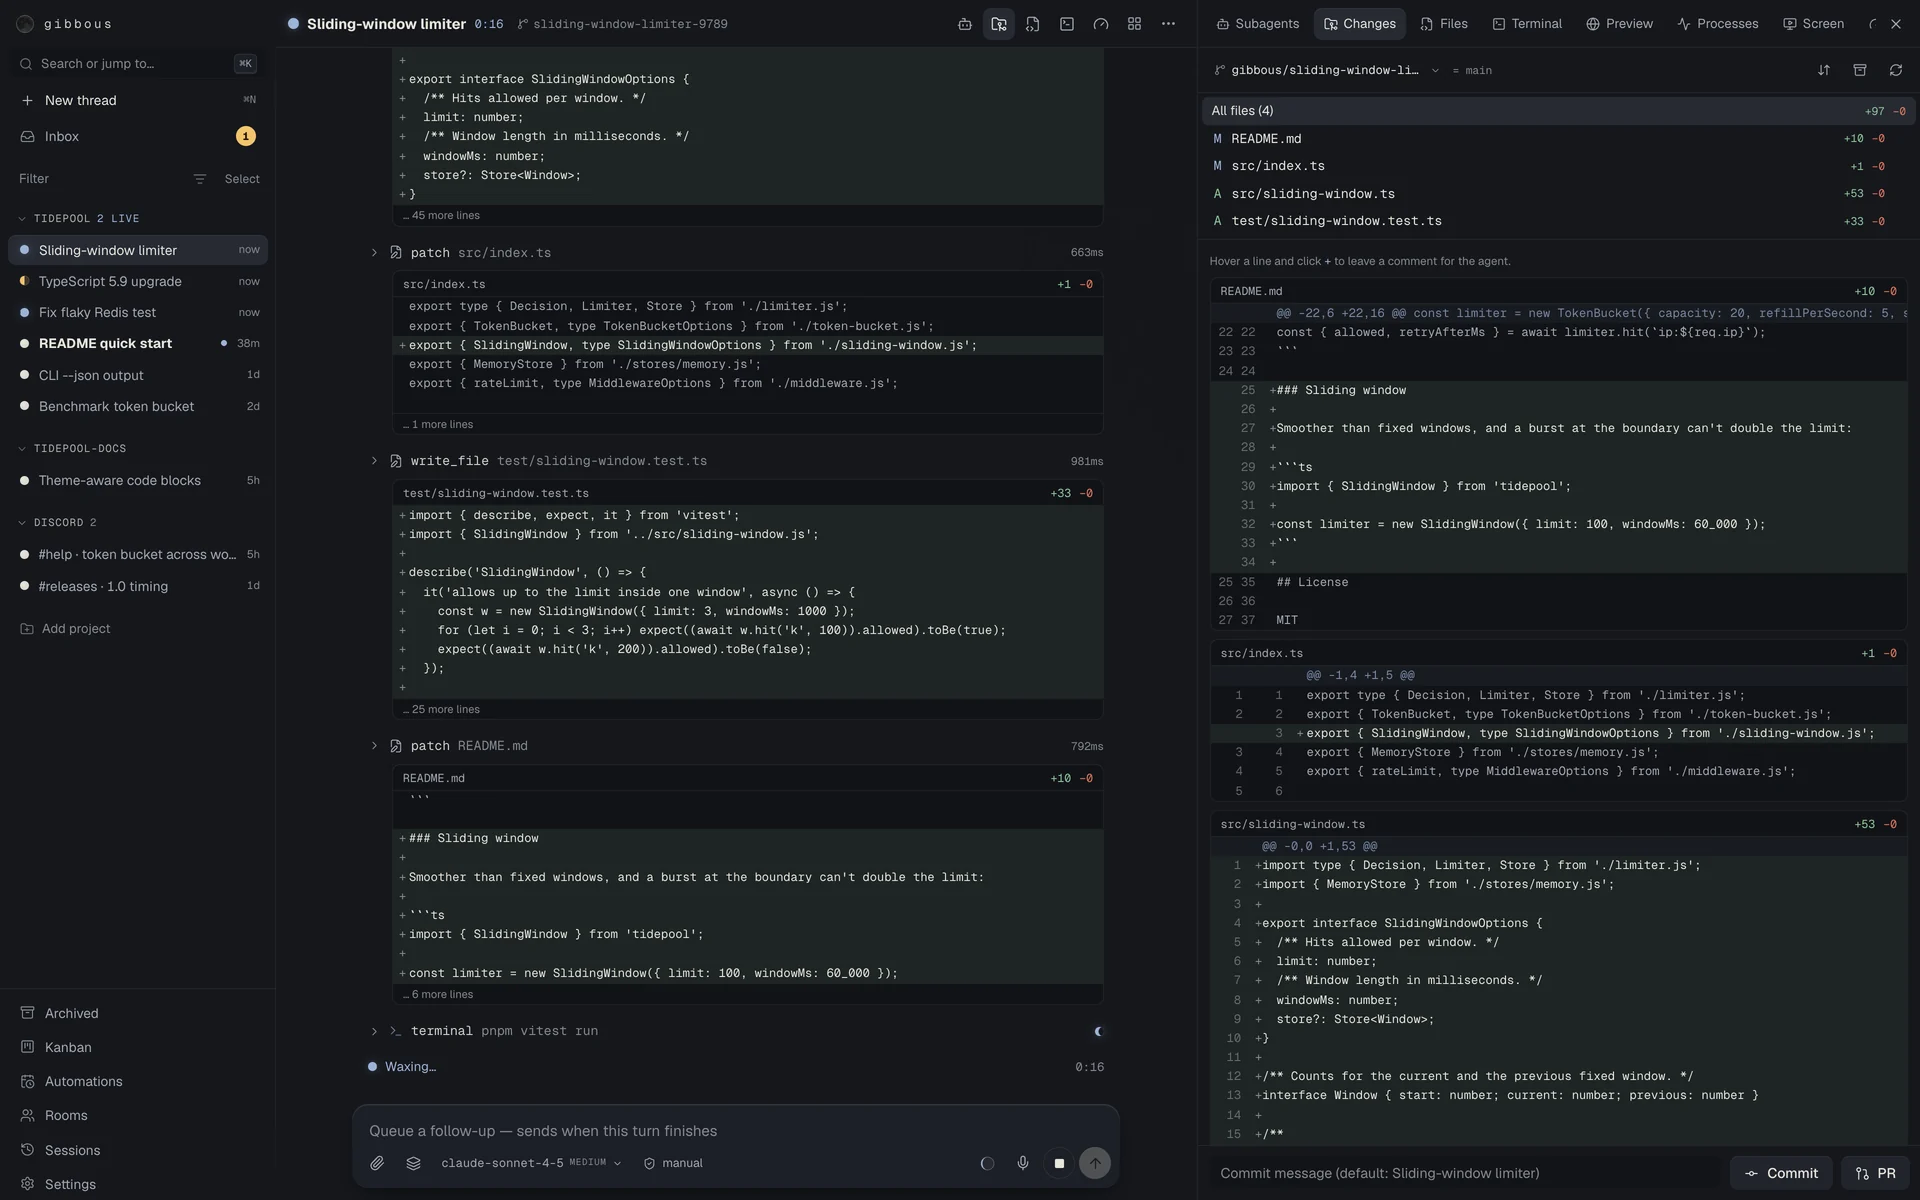Image resolution: width=1920 pixels, height=1200 pixels.
Task: Focus the Commit message field
Action: click(1465, 1173)
